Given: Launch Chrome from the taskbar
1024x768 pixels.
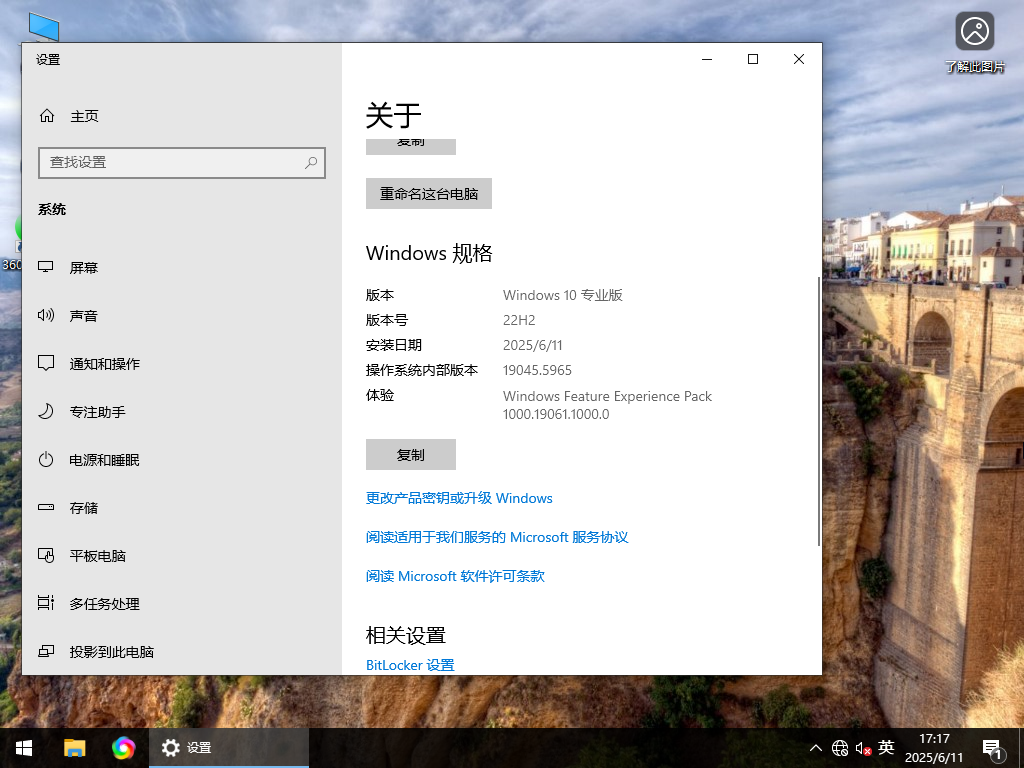Looking at the screenshot, I should (124, 747).
